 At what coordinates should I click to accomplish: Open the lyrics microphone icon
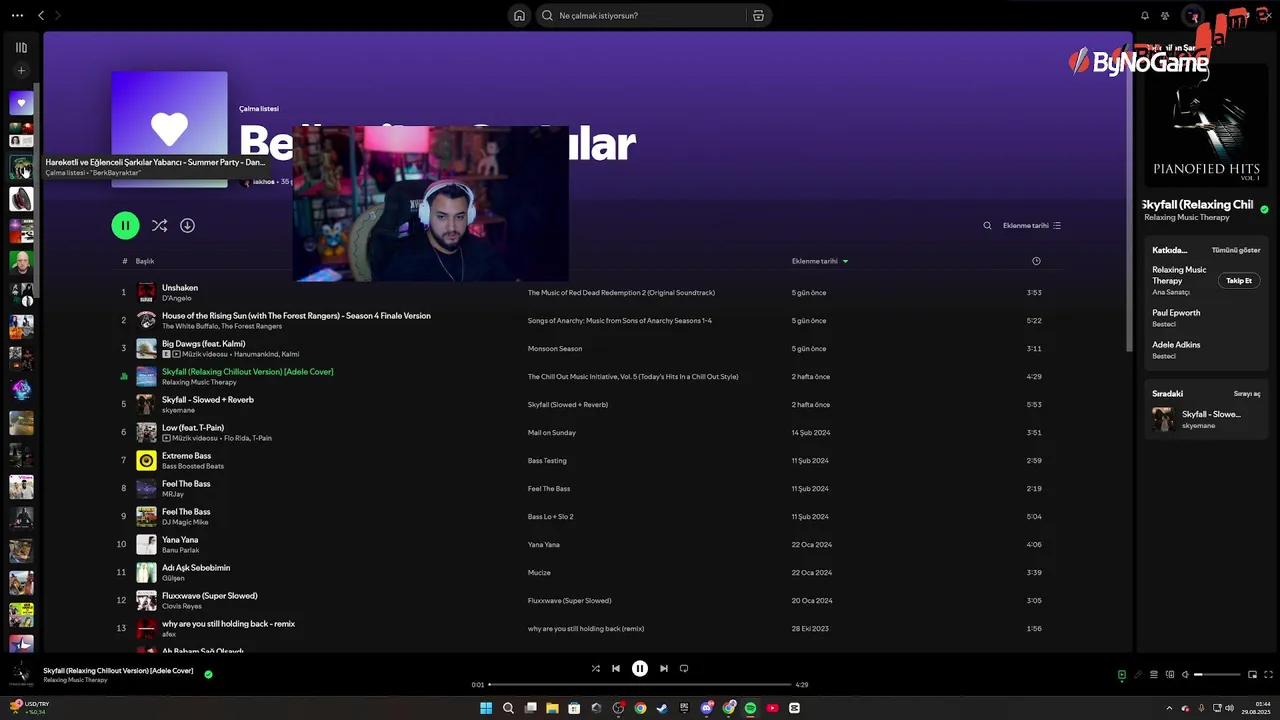(x=1137, y=674)
